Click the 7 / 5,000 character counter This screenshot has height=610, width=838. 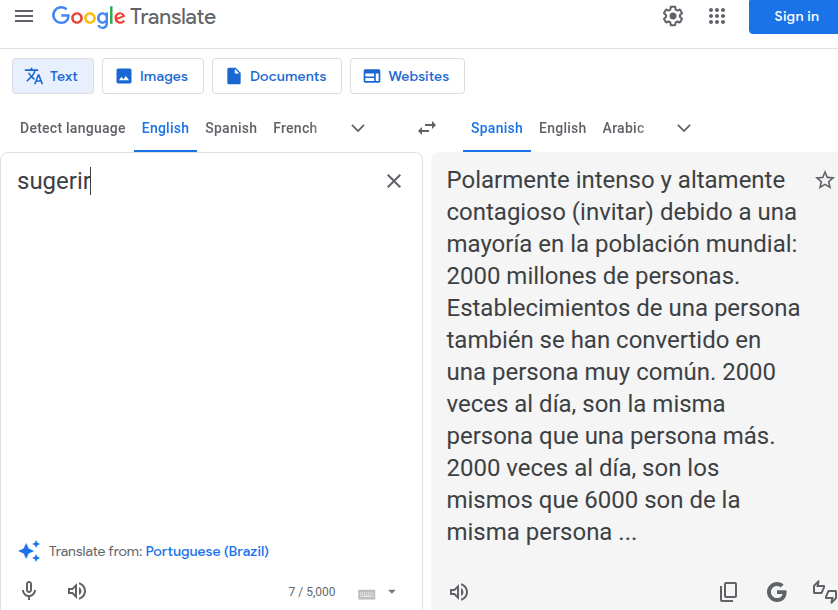pos(312,592)
